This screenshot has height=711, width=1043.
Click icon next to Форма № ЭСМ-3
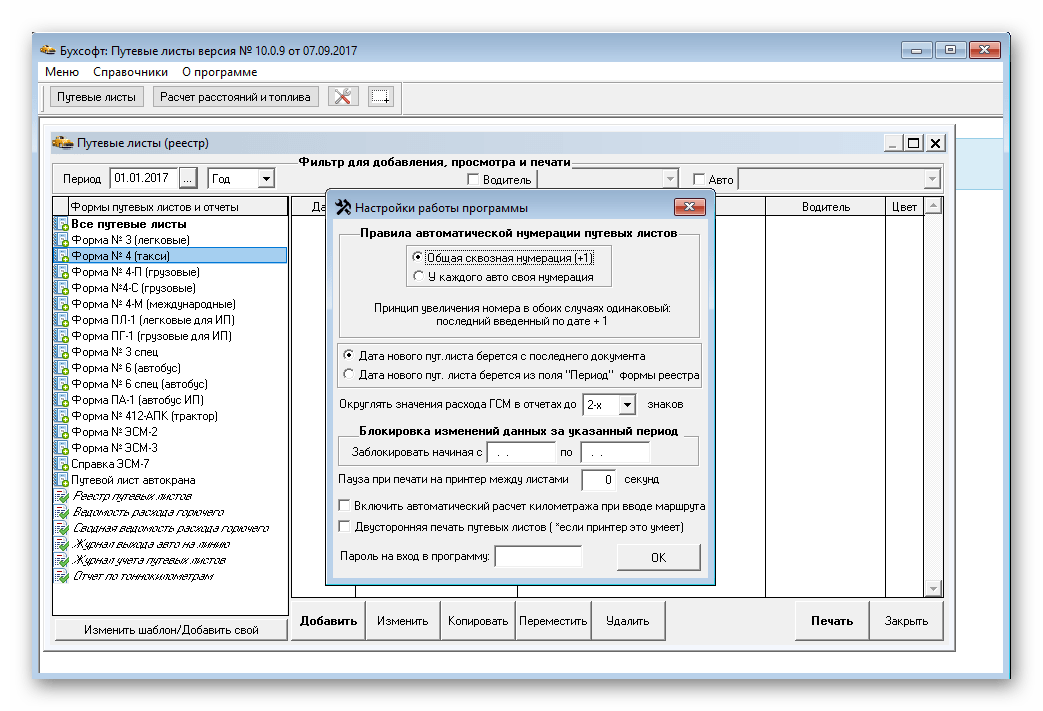[x=61, y=448]
